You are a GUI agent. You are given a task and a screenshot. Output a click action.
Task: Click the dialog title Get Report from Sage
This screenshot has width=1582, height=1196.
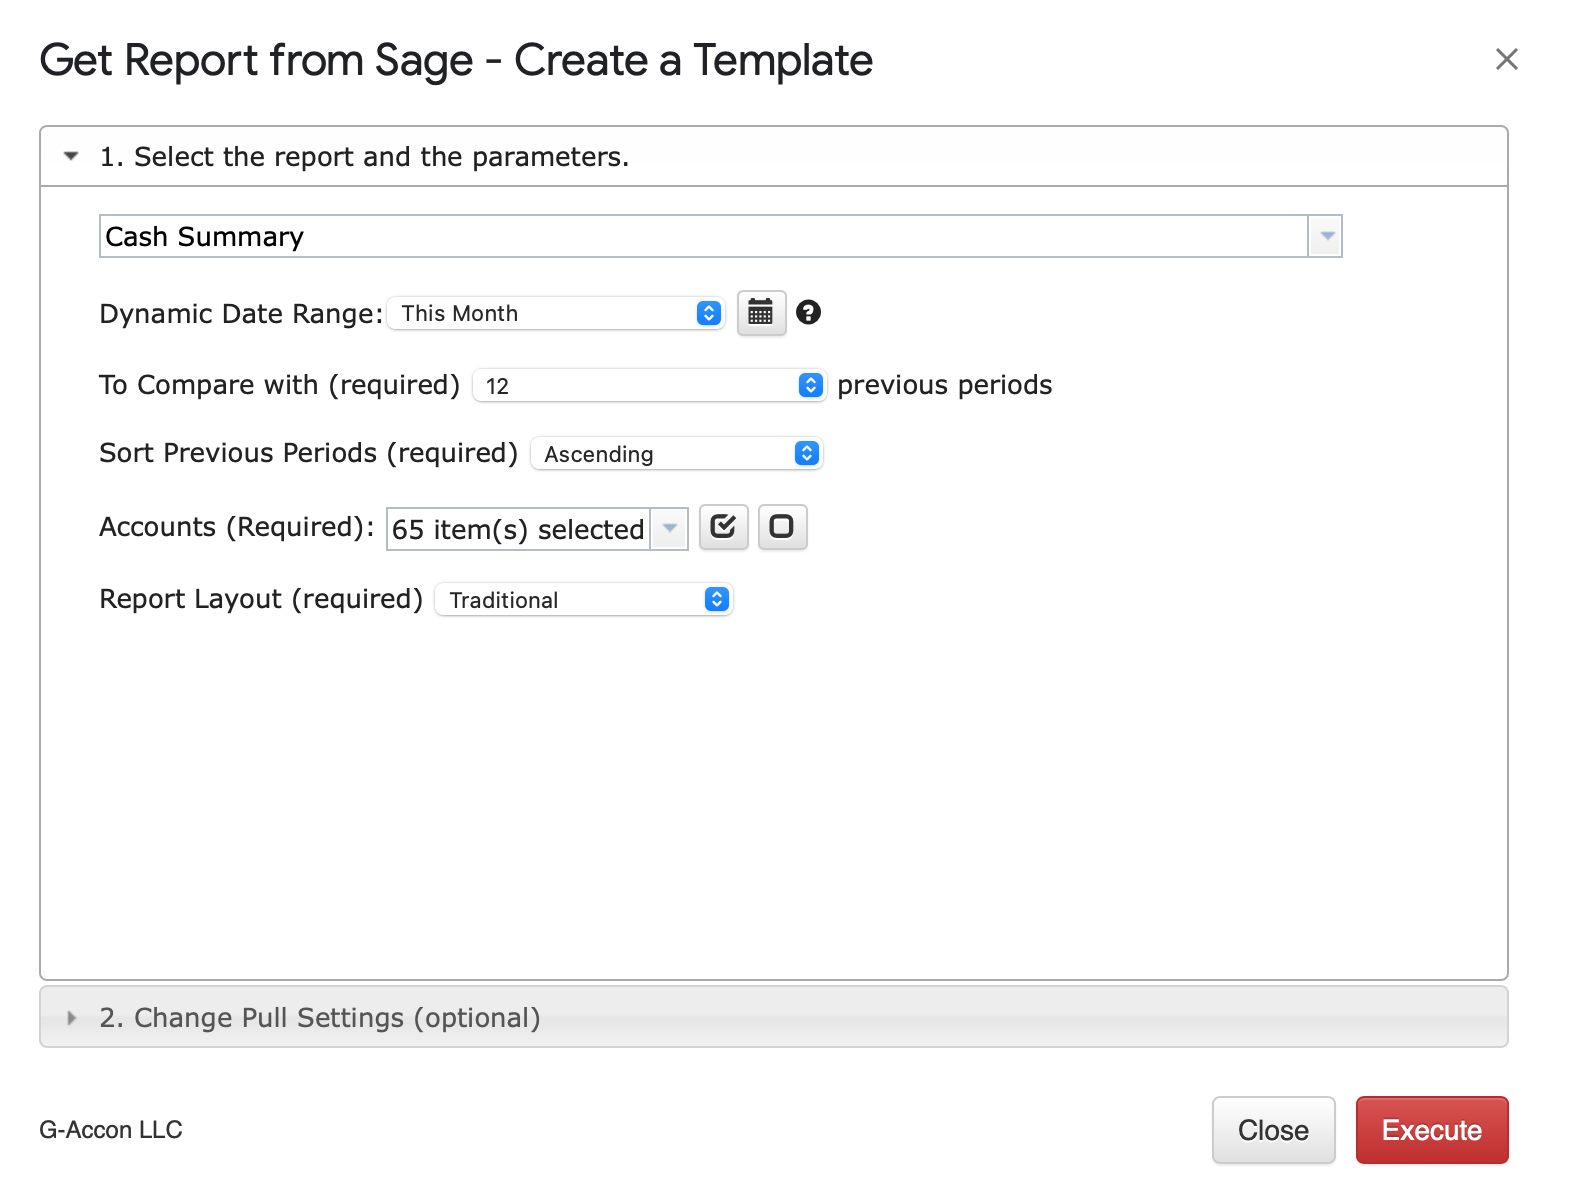(456, 60)
